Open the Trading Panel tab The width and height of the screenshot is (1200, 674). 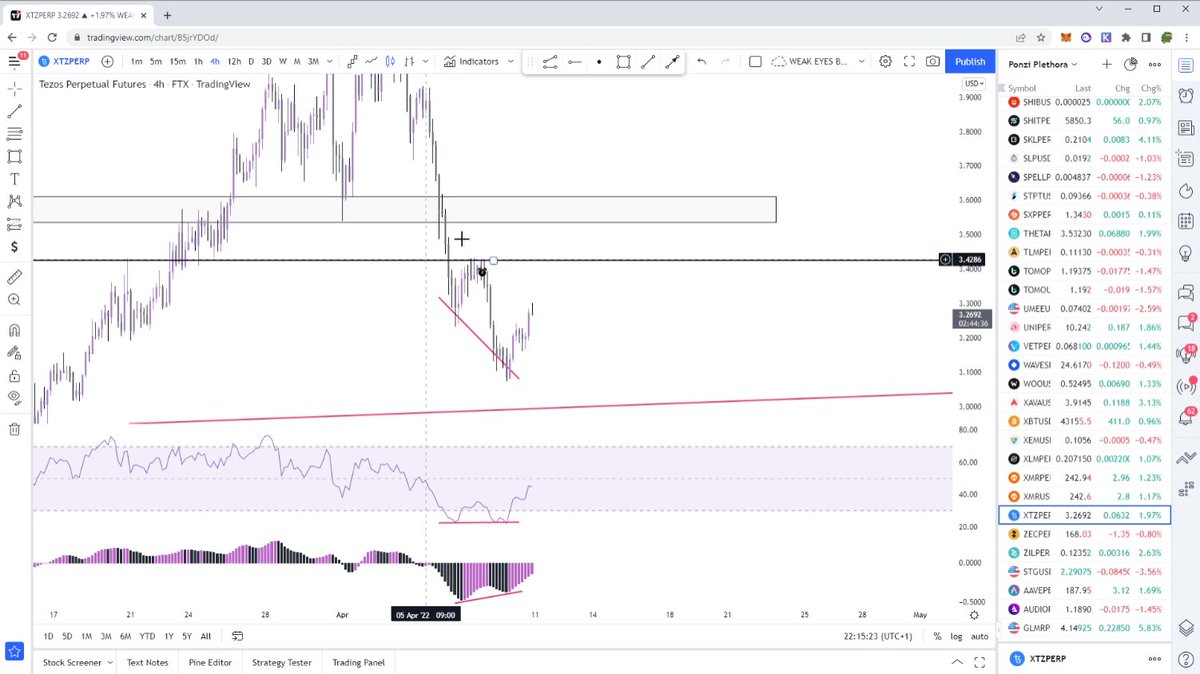(358, 662)
